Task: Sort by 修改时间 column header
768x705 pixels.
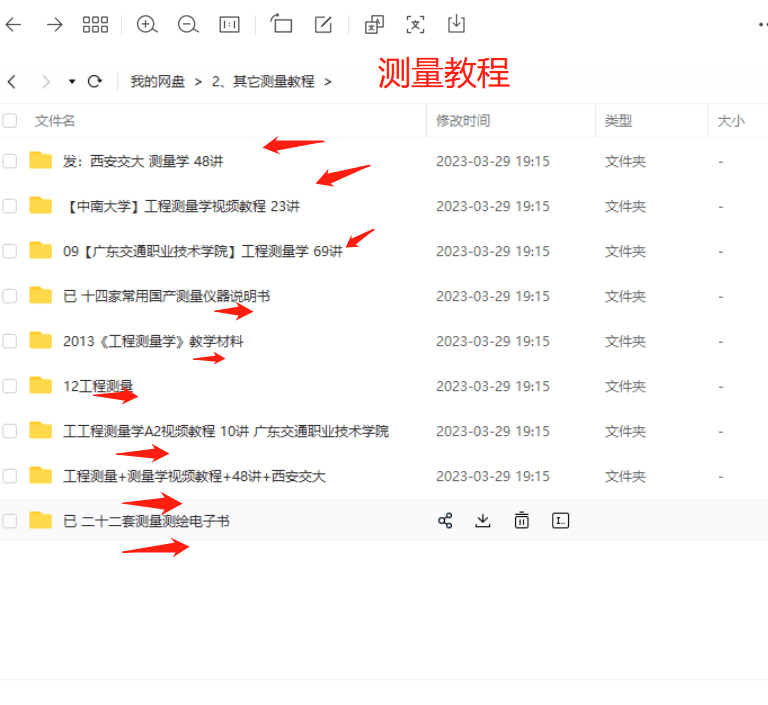Action: 463,121
